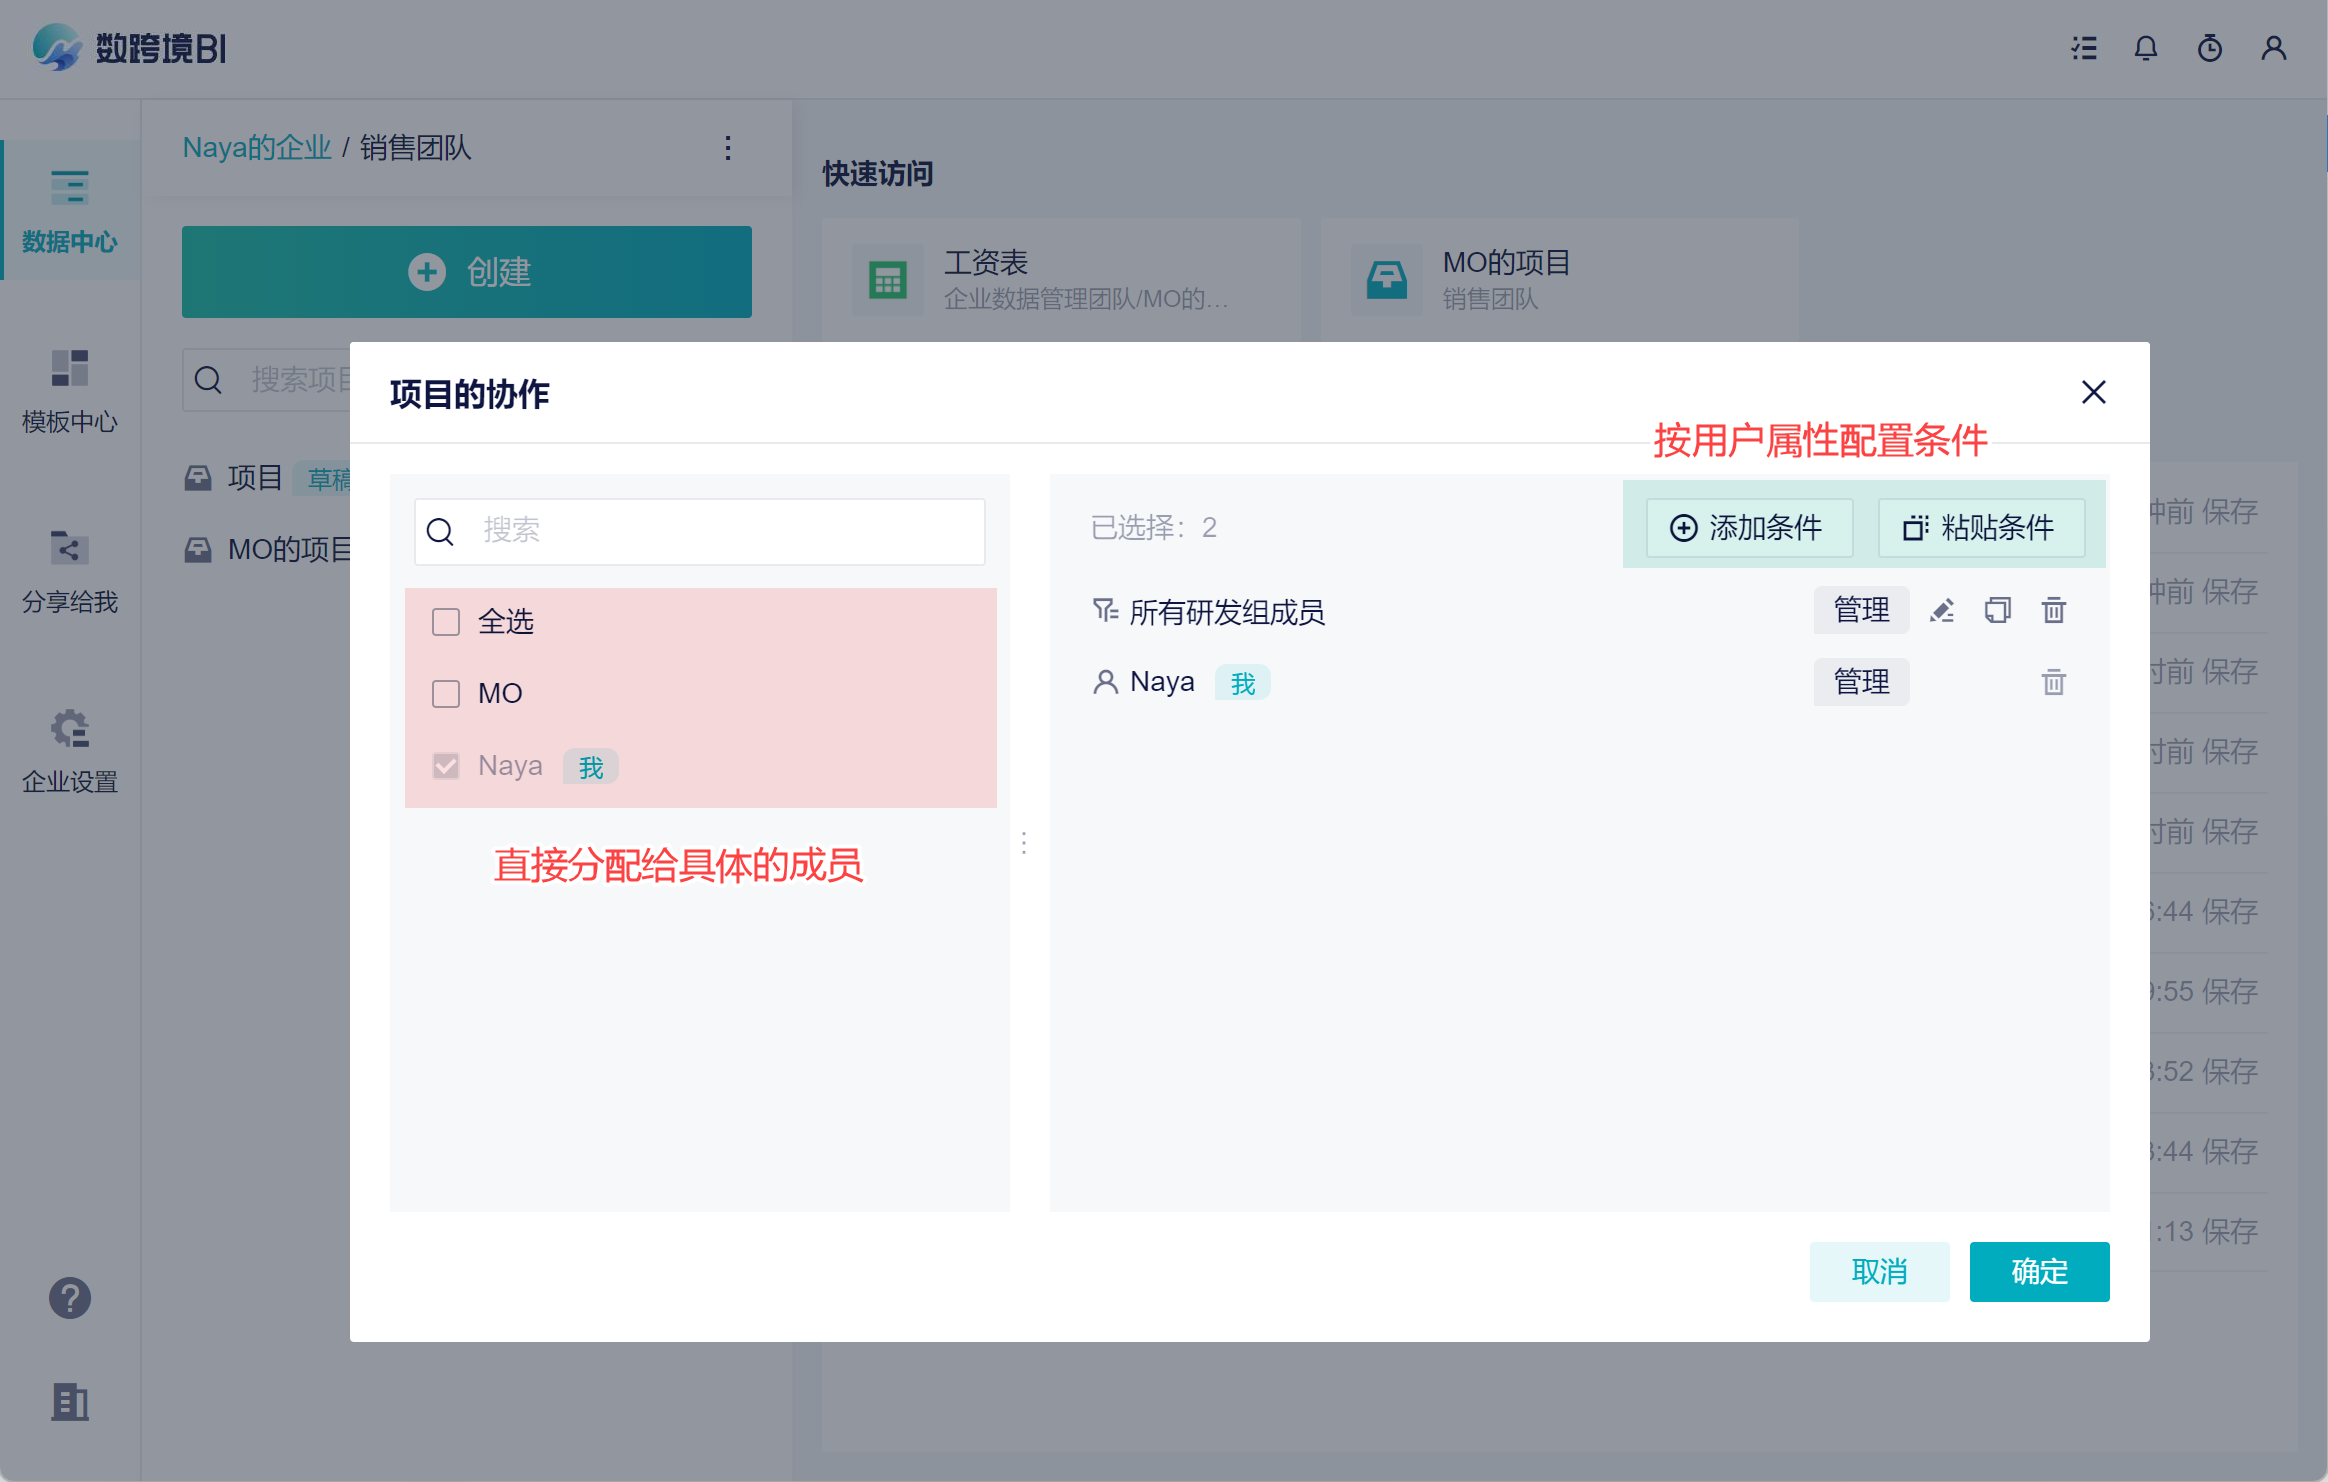Click the edit icon for 所有研发组成员
Image resolution: width=2328 pixels, height=1482 pixels.
(1942, 611)
